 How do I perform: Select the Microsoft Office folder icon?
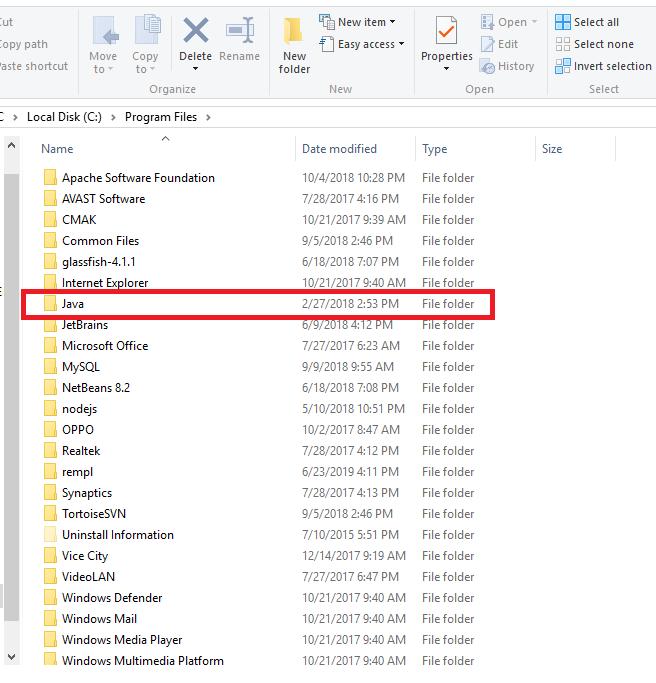pos(50,345)
